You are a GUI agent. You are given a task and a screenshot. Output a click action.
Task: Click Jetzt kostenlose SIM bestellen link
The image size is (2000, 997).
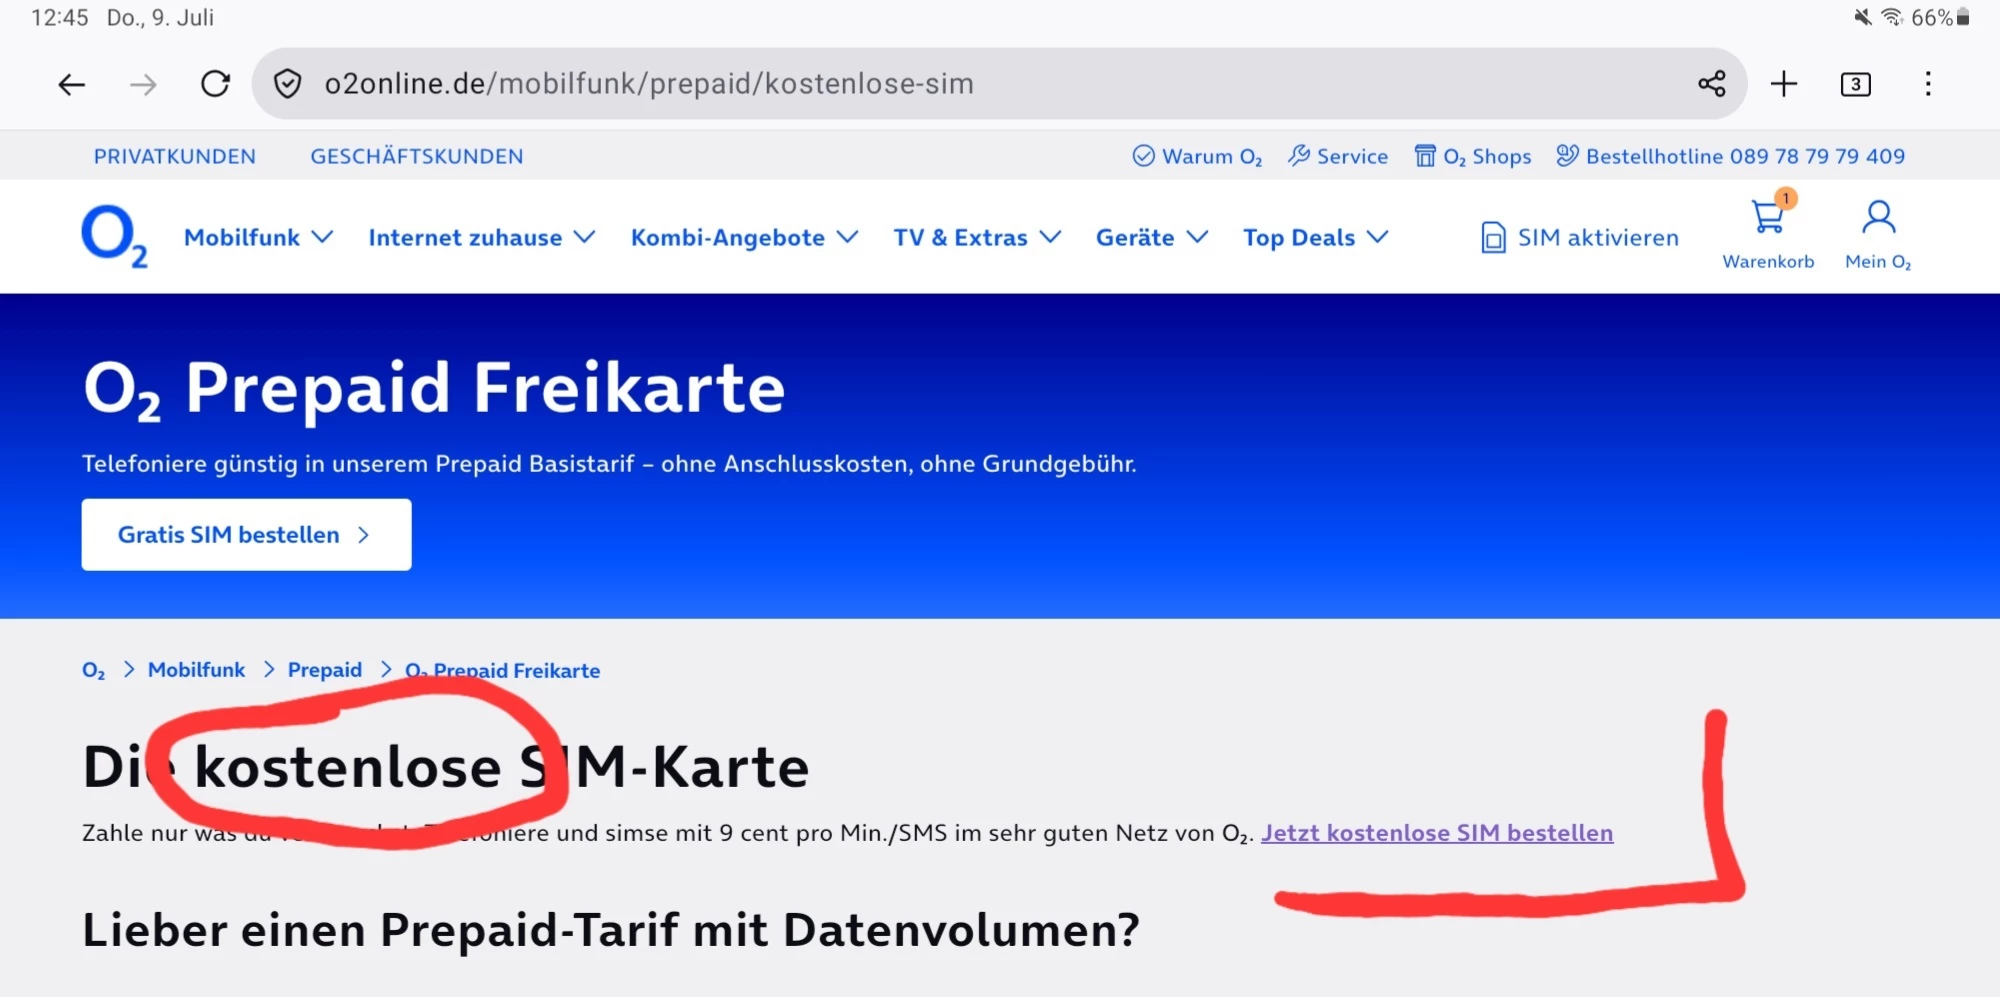(x=1437, y=833)
